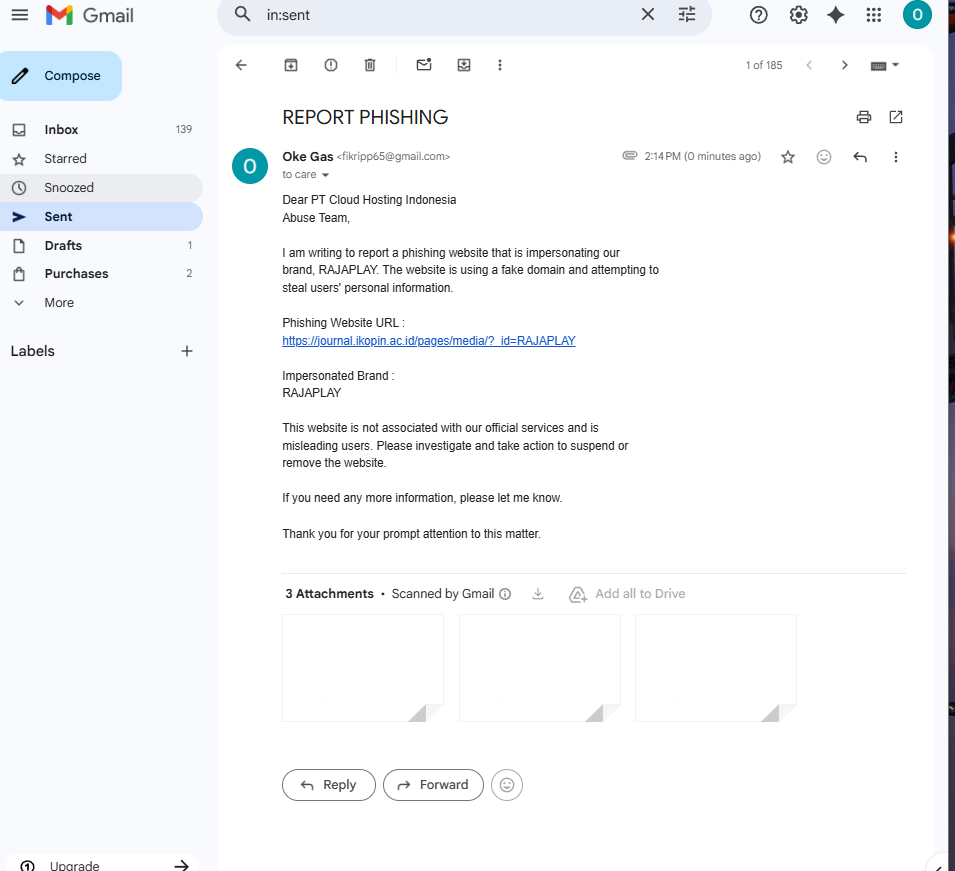Report this email as spam
The width and height of the screenshot is (955, 871).
(x=331, y=65)
